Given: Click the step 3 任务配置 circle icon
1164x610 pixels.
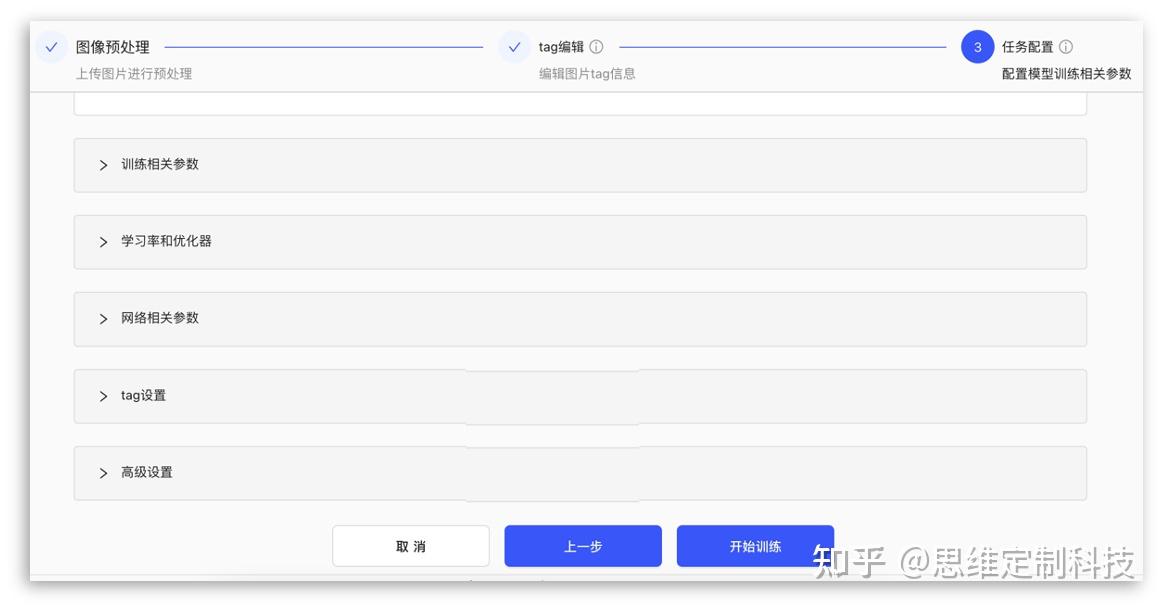Looking at the screenshot, I should coord(978,47).
